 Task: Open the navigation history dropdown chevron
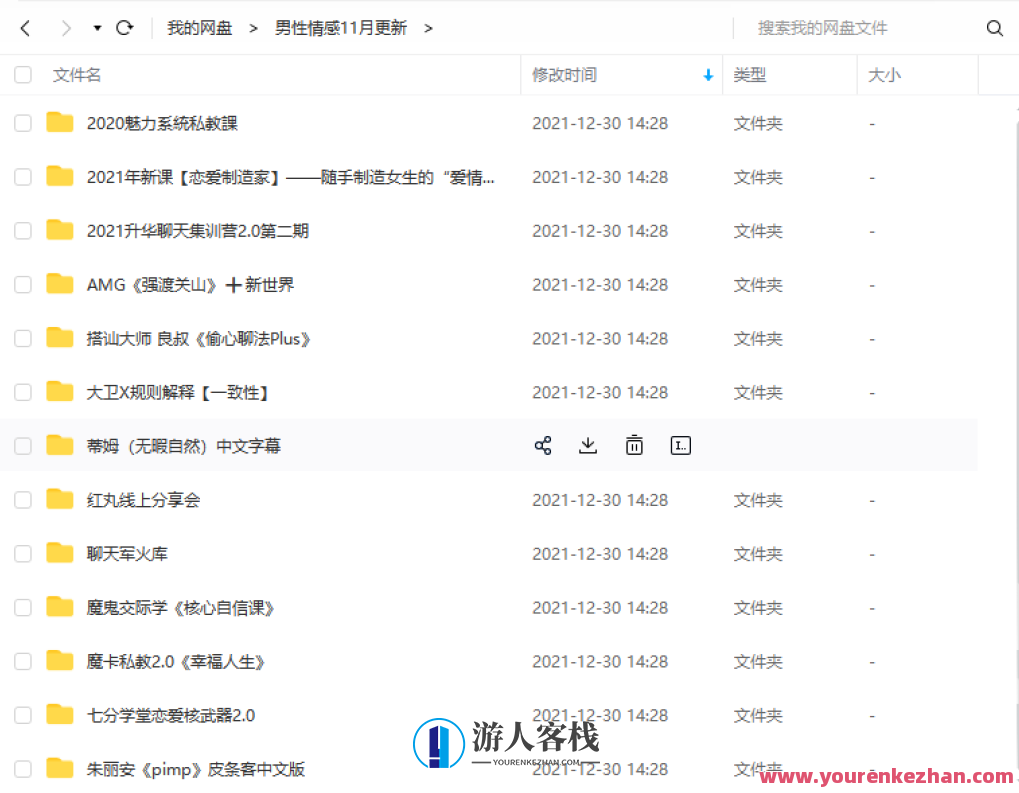[x=95, y=28]
